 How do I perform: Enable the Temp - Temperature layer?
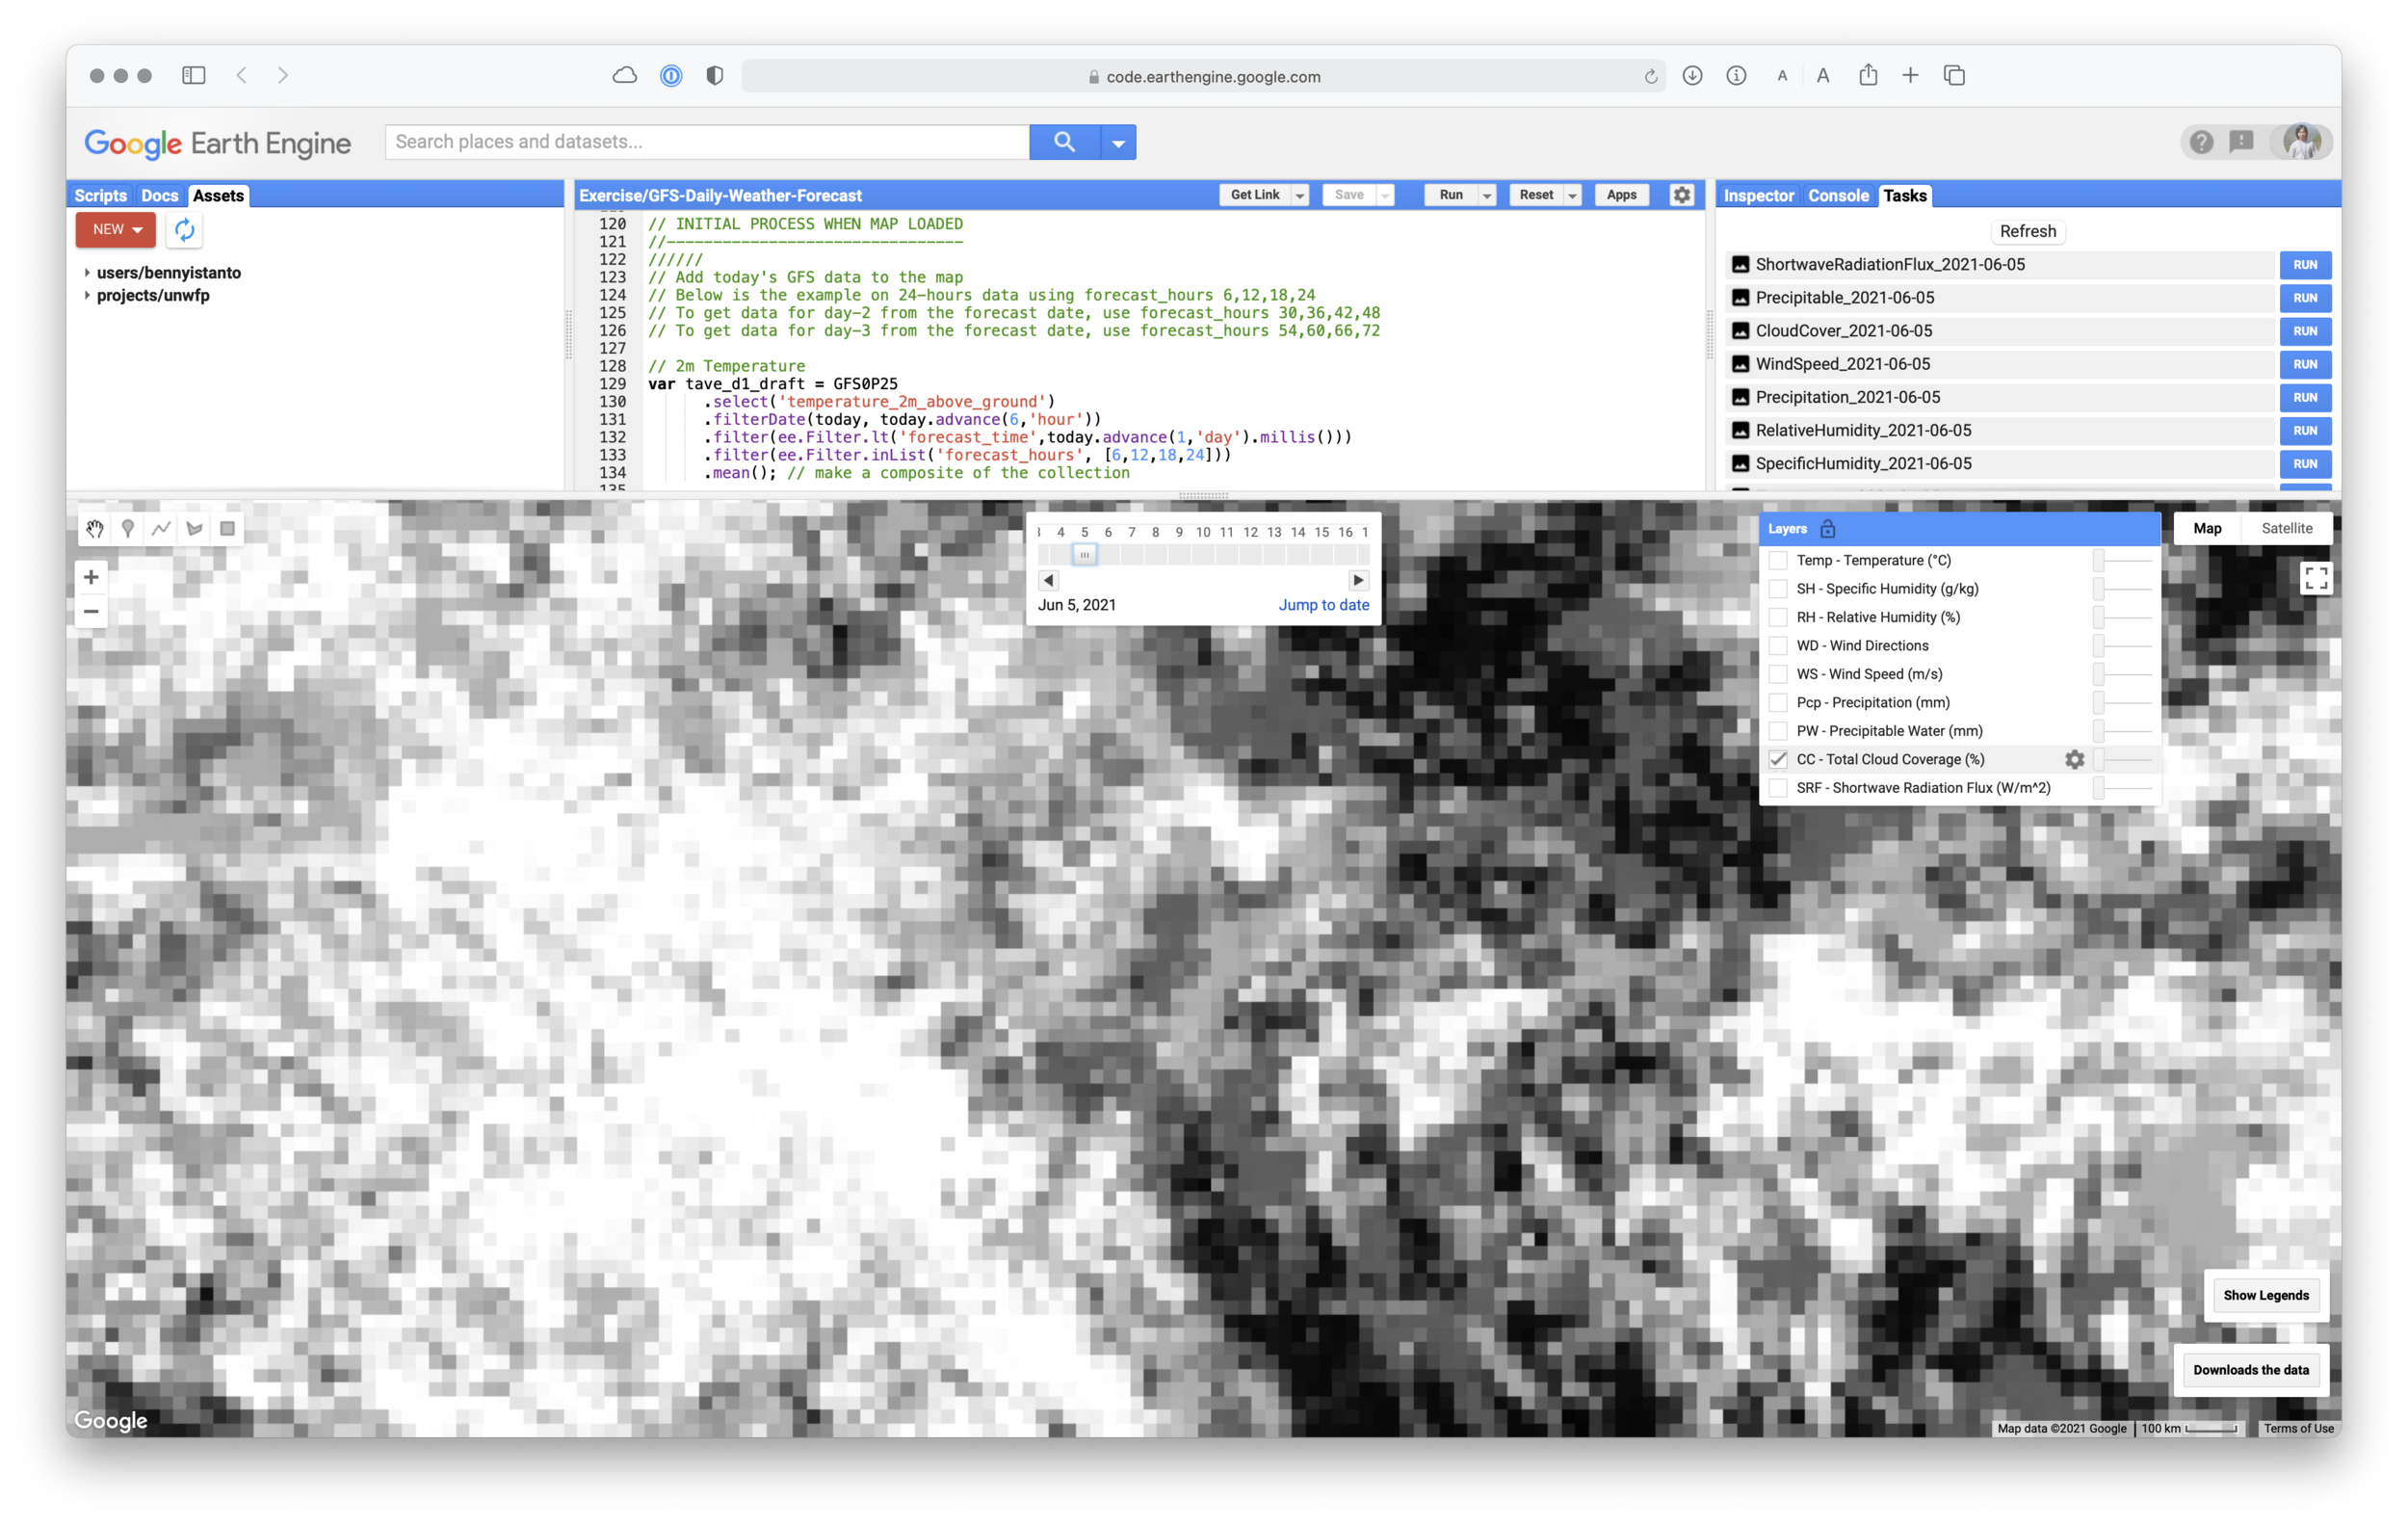(1778, 561)
